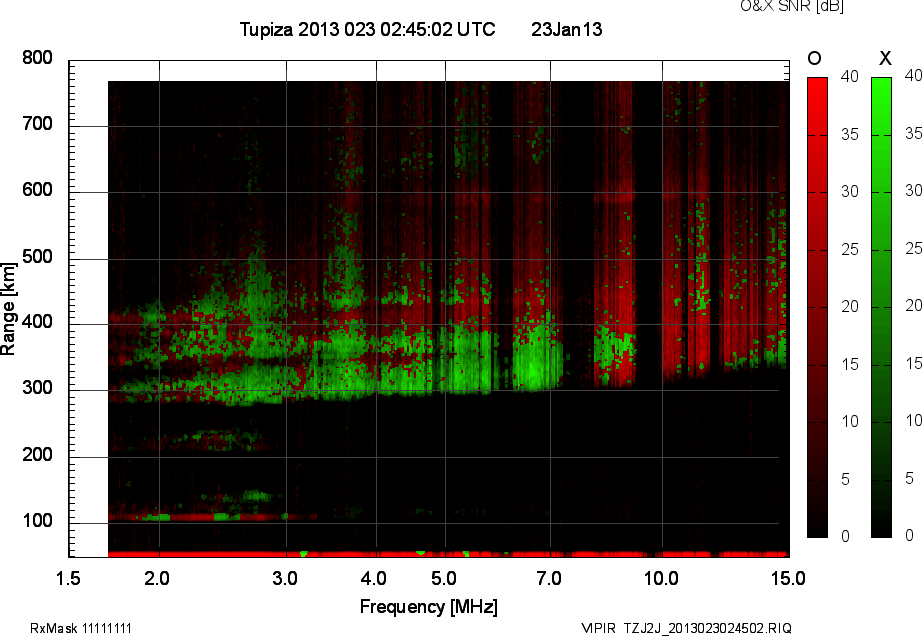This screenshot has width=922, height=636.
Task: Click the 400 range axis label
Action: point(37,322)
